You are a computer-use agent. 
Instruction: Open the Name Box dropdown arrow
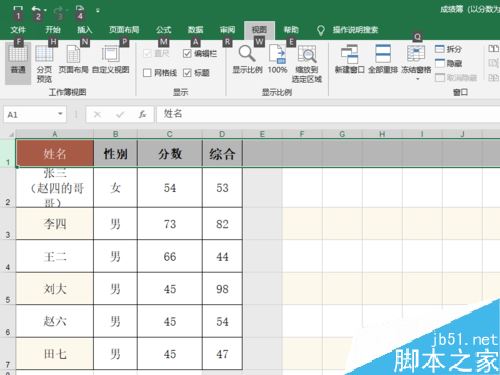point(60,114)
